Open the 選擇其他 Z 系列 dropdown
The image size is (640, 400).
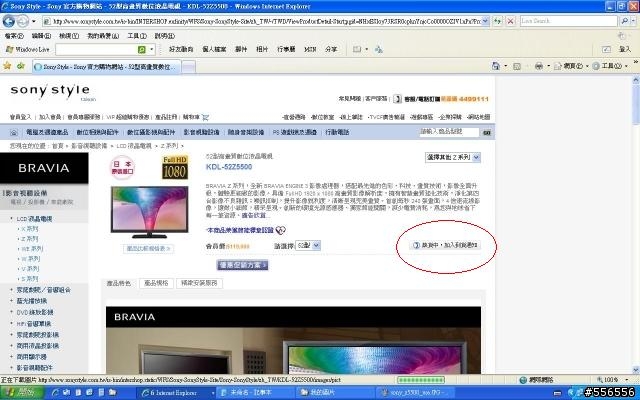(x=452, y=157)
